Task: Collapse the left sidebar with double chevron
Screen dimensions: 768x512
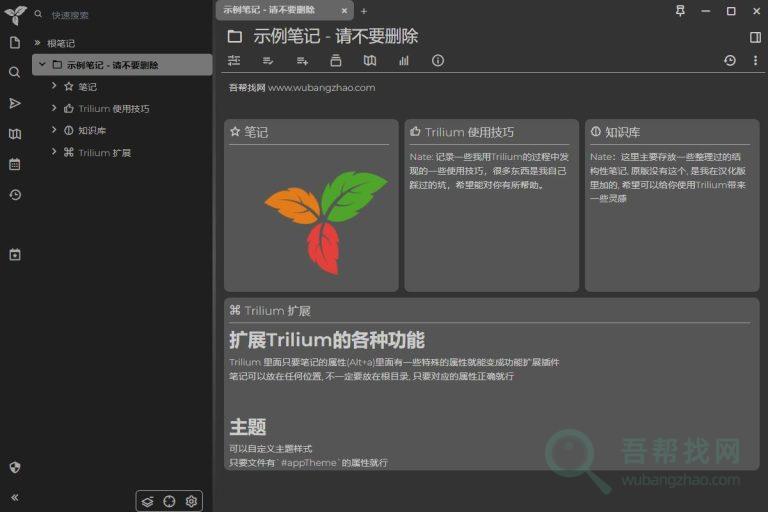Action: (x=15, y=497)
